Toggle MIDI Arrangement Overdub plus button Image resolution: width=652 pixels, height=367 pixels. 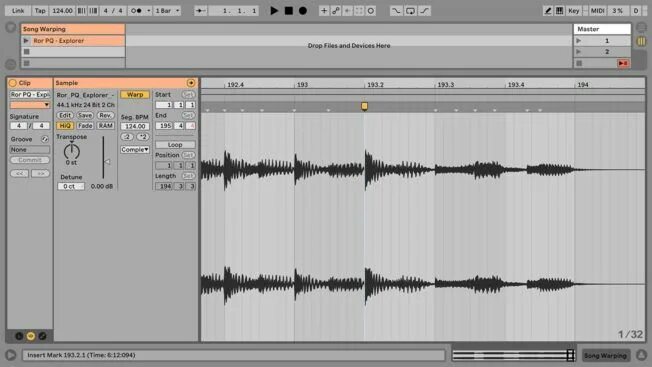[x=324, y=11]
